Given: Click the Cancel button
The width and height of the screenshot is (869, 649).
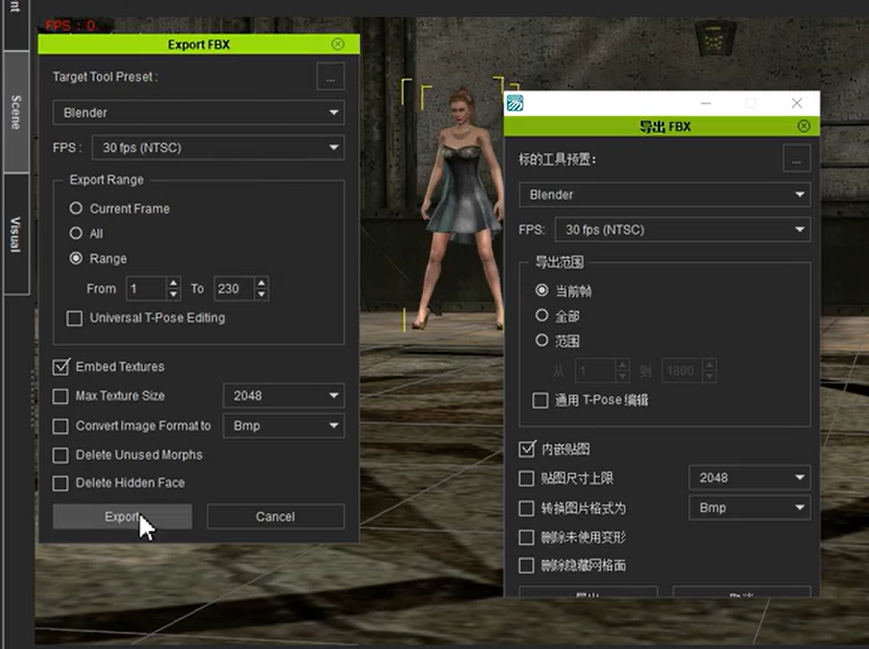Looking at the screenshot, I should (275, 517).
